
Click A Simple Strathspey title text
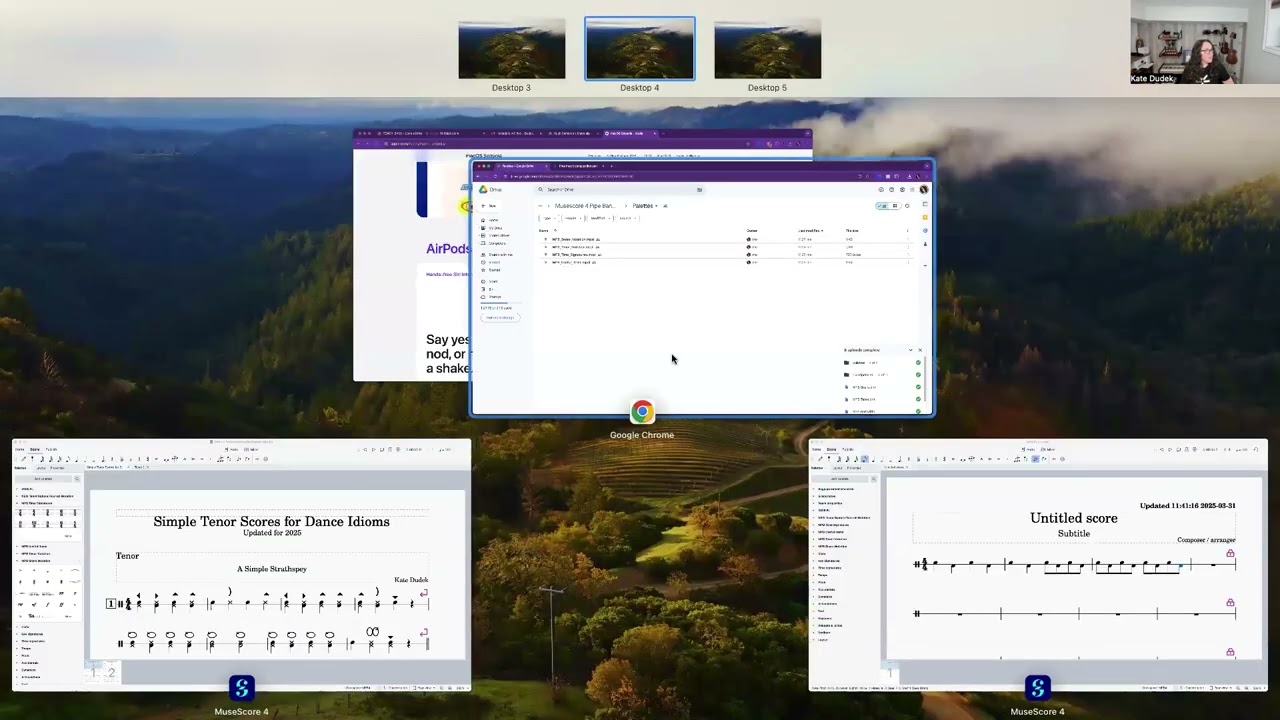pyautogui.click(x=272, y=569)
